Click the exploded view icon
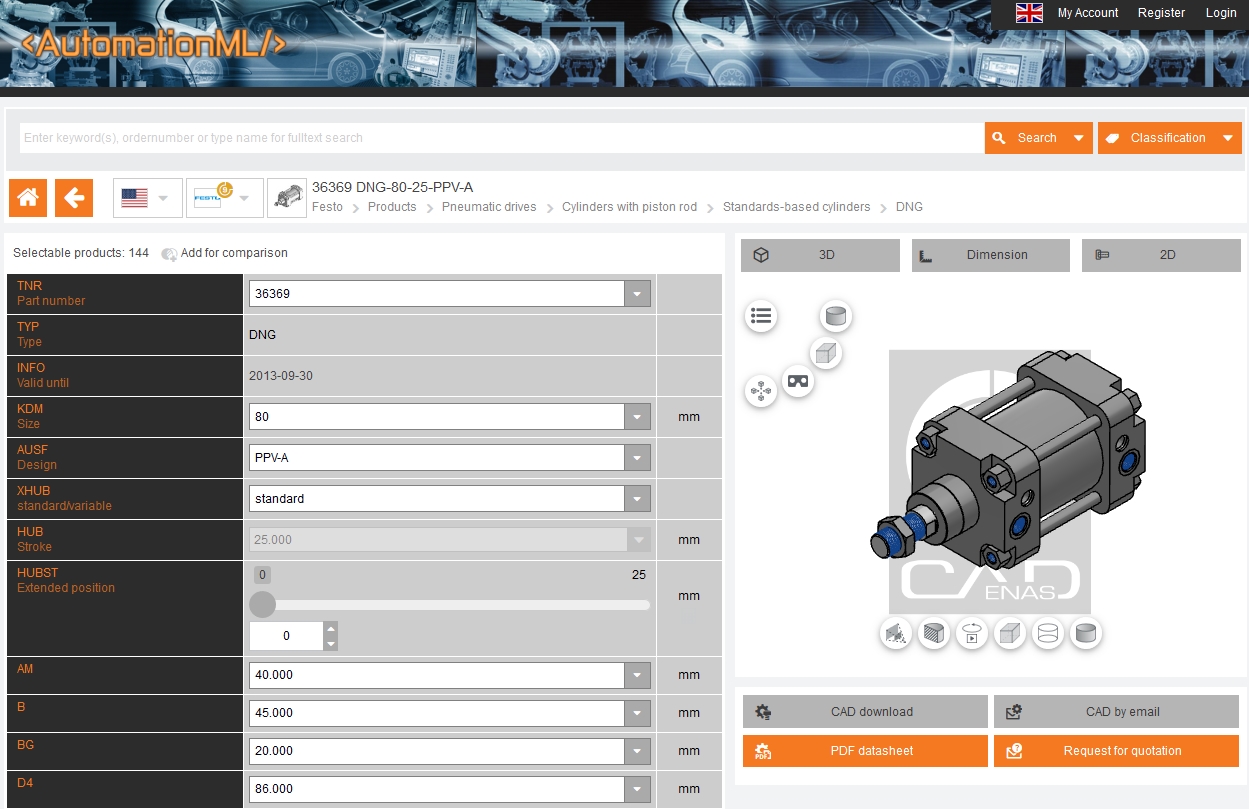The image size is (1249, 809). point(761,390)
